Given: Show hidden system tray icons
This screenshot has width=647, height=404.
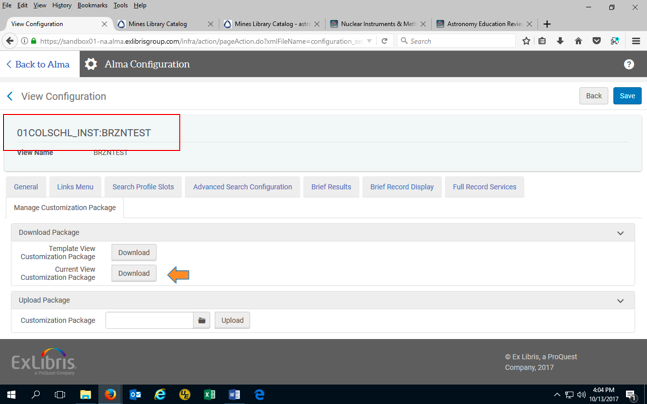Looking at the screenshot, I should tap(557, 395).
